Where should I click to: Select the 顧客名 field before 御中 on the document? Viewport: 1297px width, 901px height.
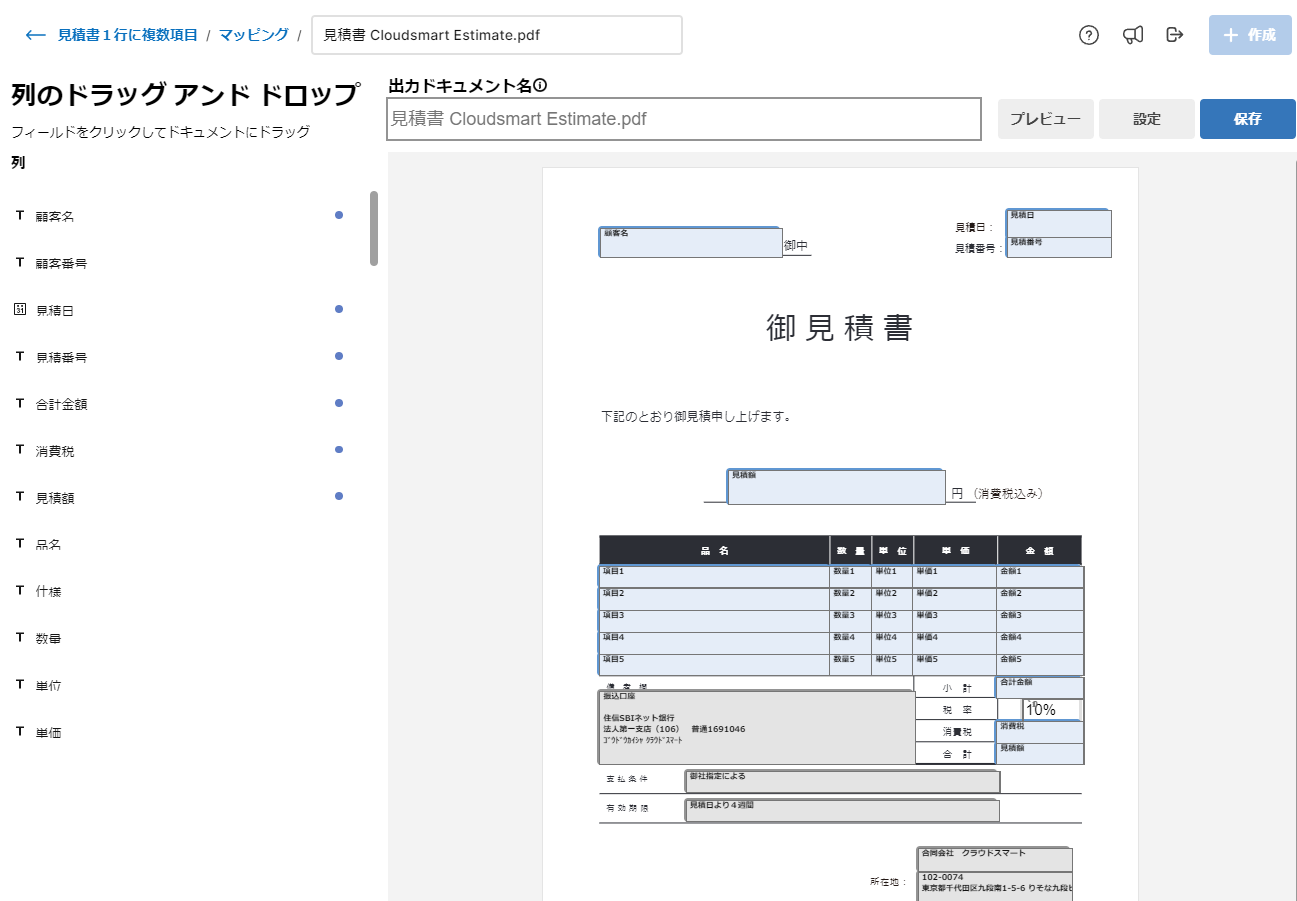[x=691, y=242]
